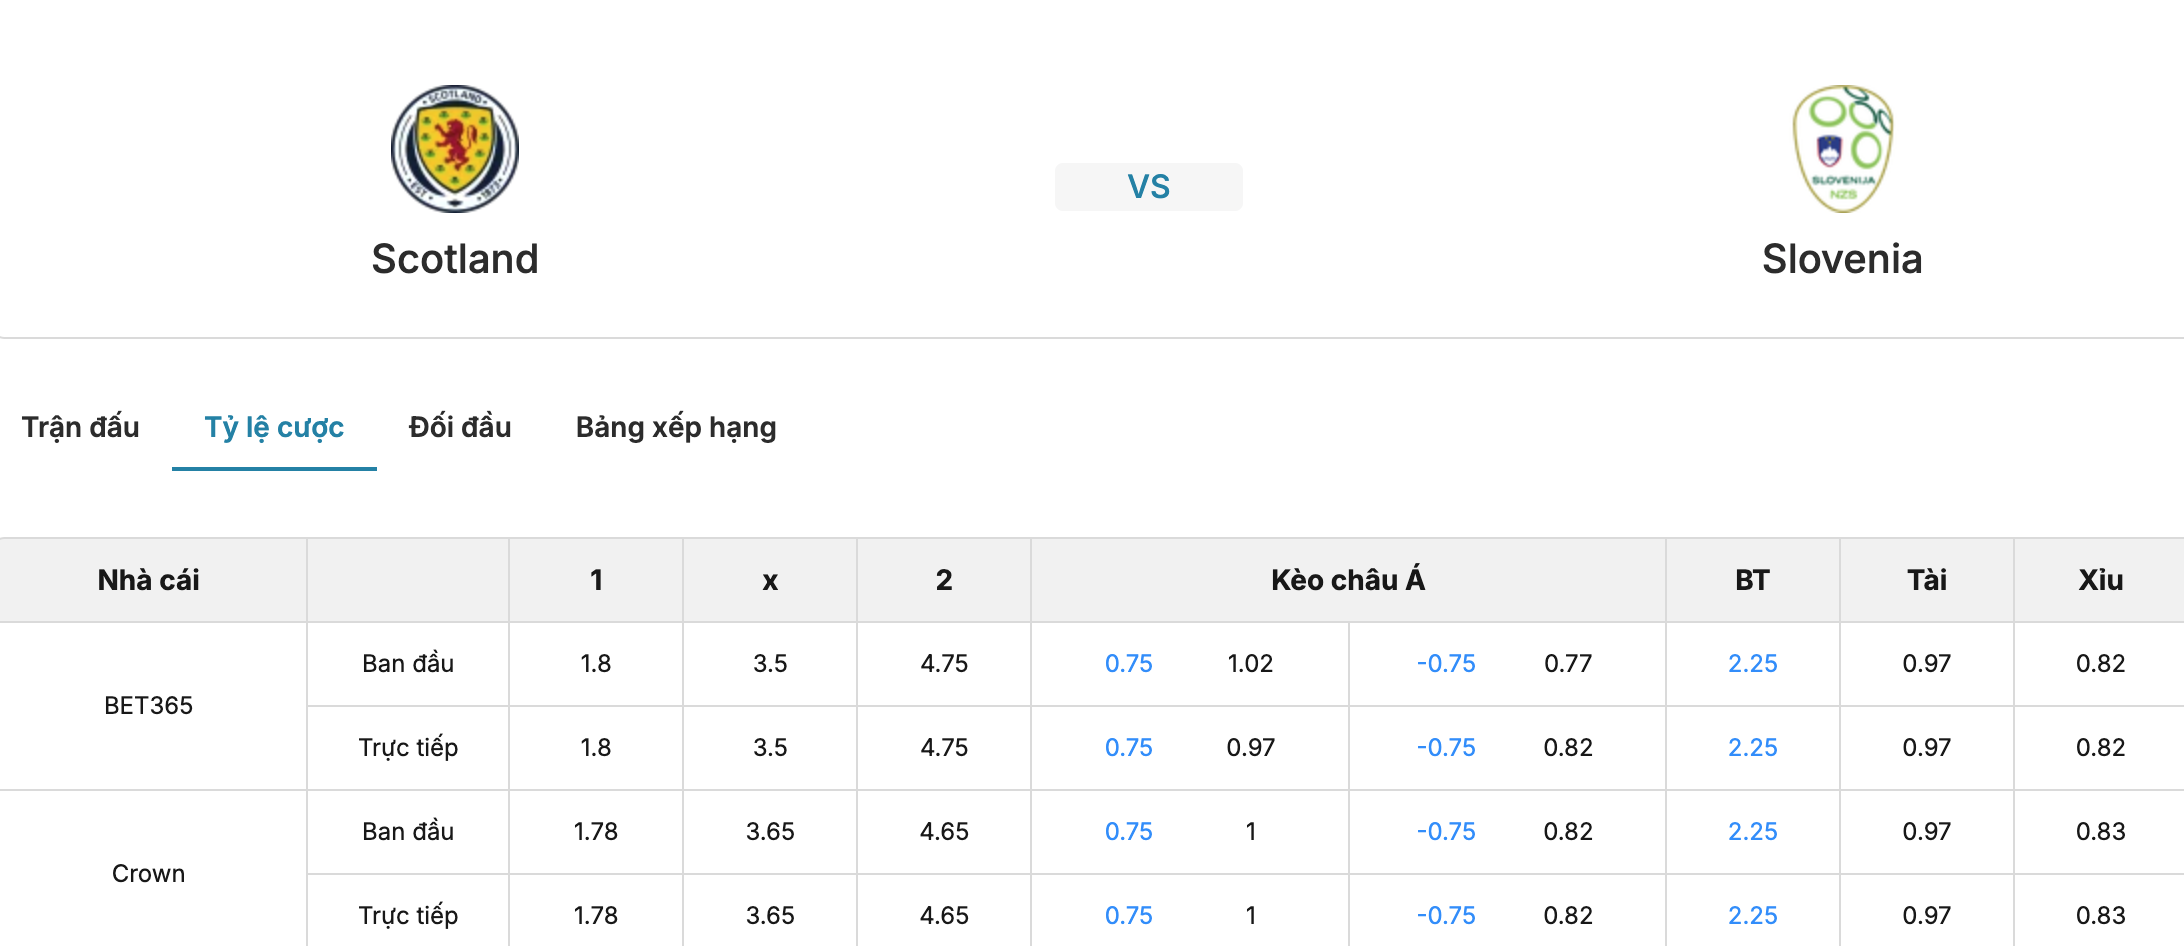Click the Scotland team crest logo

click(x=455, y=148)
